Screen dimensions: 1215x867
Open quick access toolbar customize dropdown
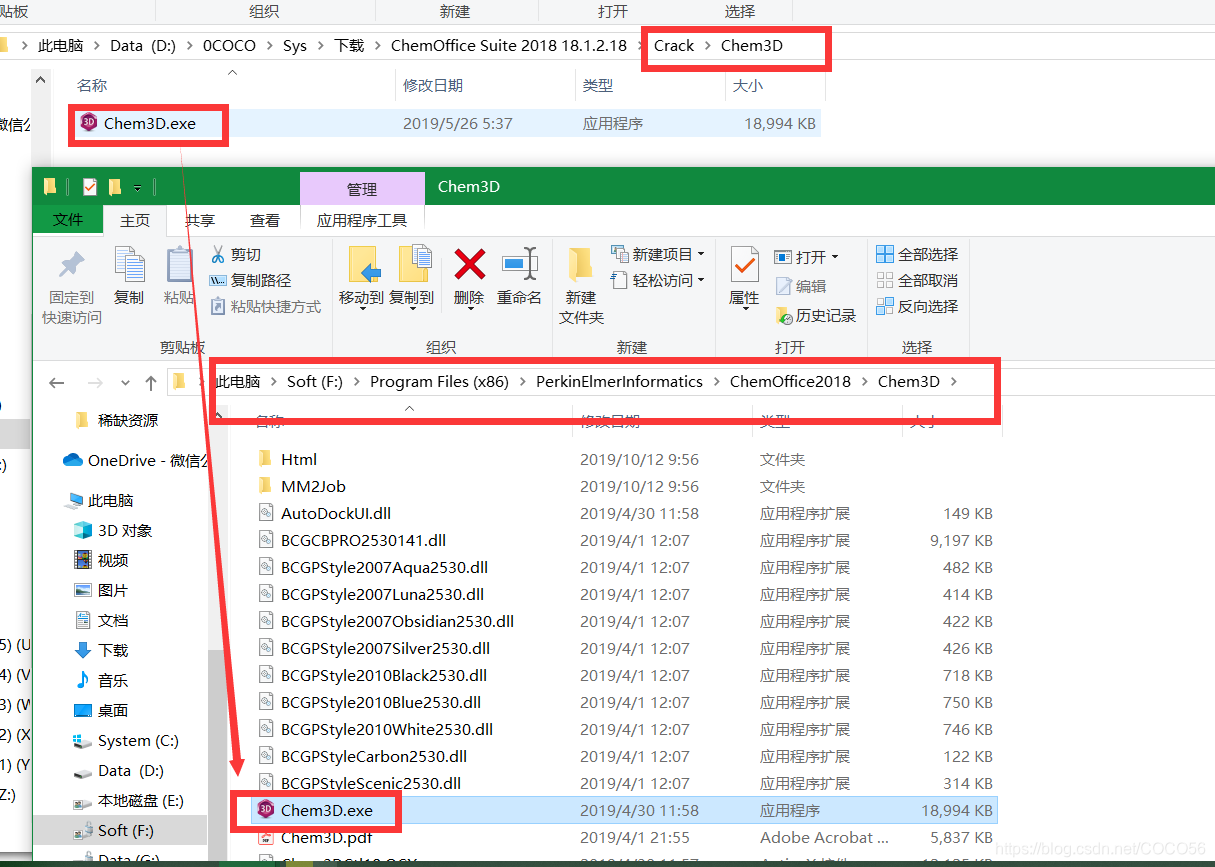pos(137,187)
